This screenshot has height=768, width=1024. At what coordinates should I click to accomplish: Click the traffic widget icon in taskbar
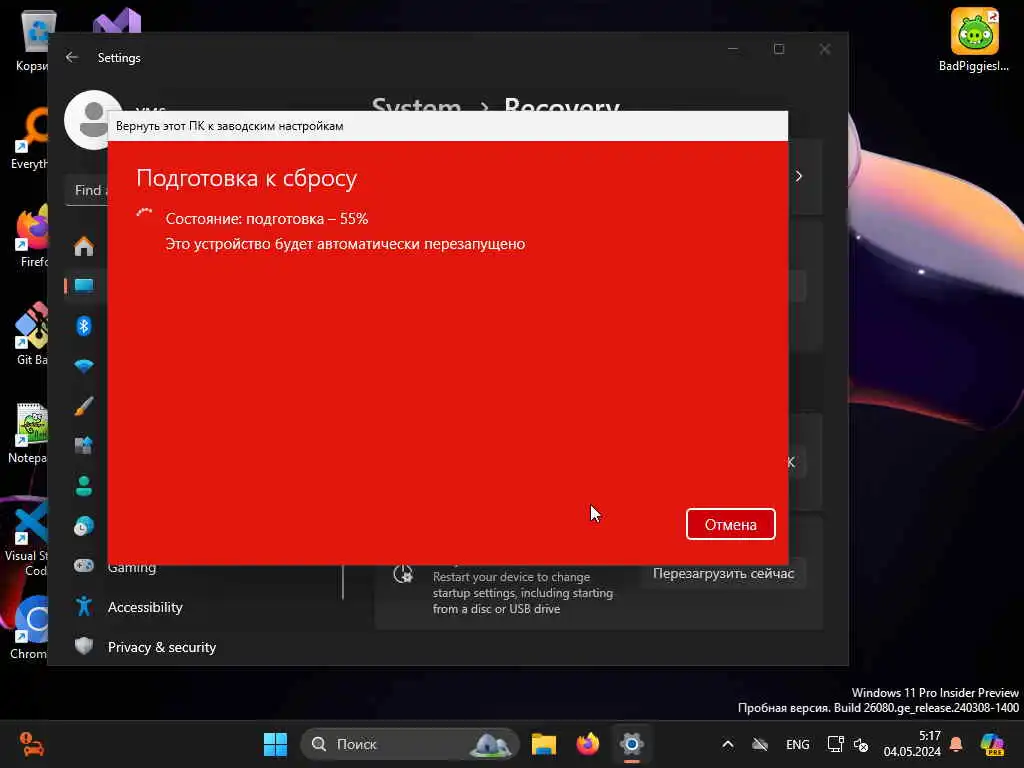pyautogui.click(x=31, y=744)
